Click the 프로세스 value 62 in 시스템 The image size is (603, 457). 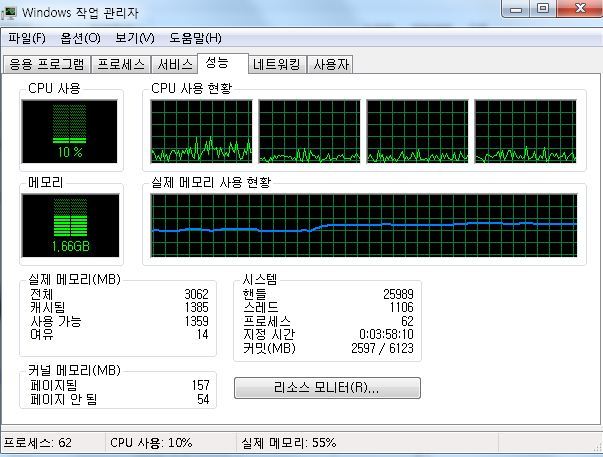407,321
